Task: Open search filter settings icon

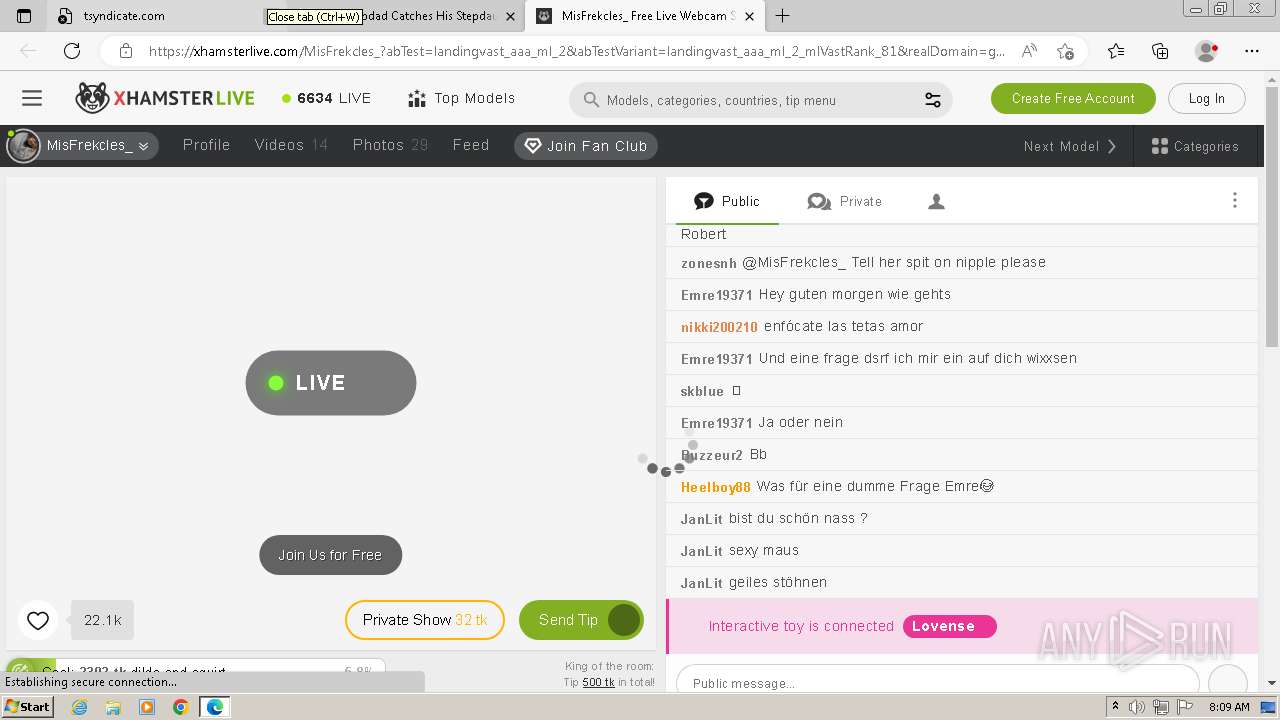Action: (x=932, y=100)
